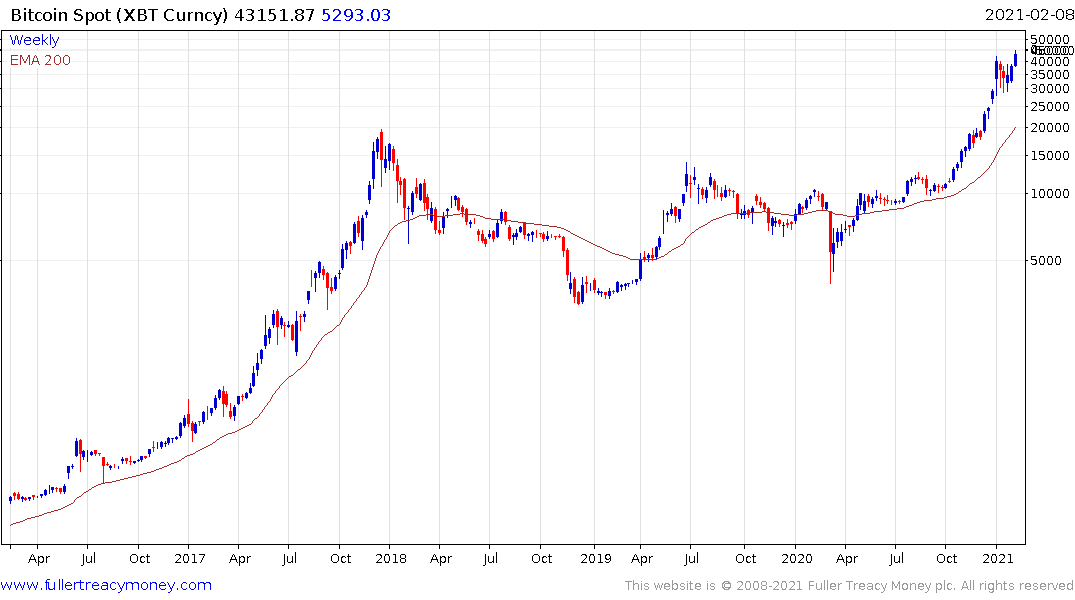The width and height of the screenshot is (1075, 600).
Task: Click the 2017 label on time axis
Action: click(190, 559)
